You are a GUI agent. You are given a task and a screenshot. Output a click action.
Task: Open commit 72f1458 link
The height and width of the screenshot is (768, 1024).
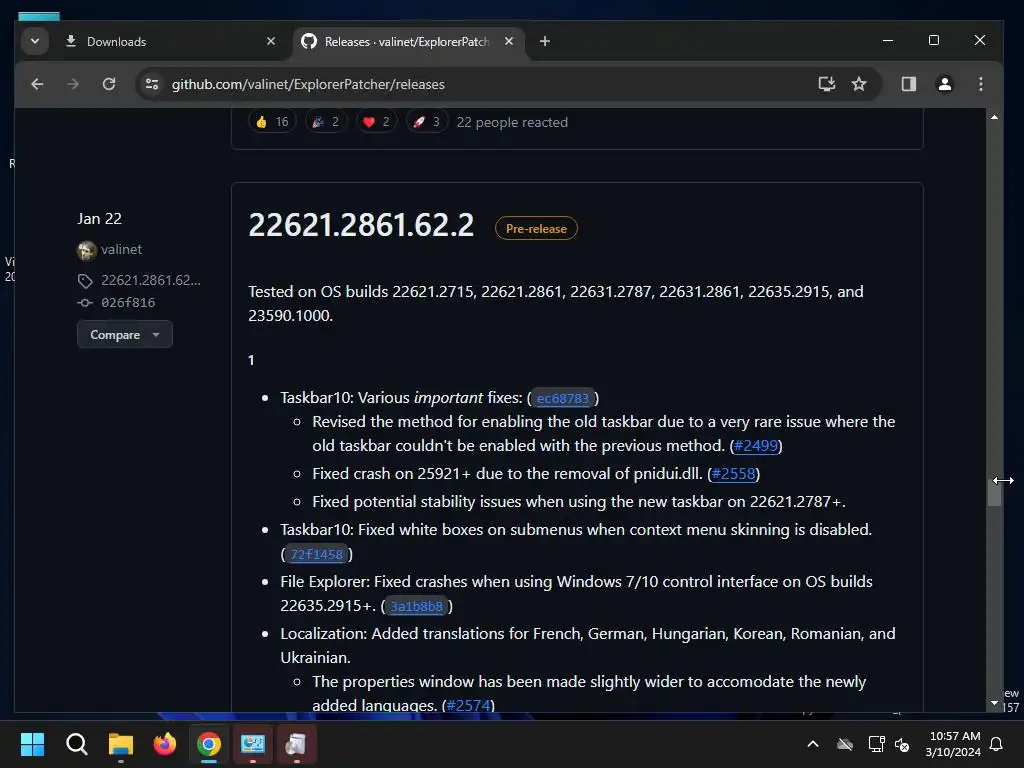tap(317, 554)
